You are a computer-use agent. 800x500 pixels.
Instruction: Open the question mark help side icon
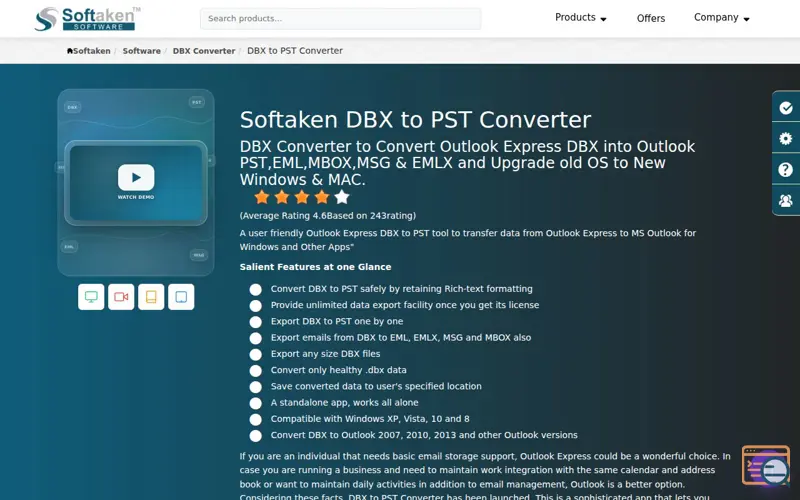tap(786, 169)
